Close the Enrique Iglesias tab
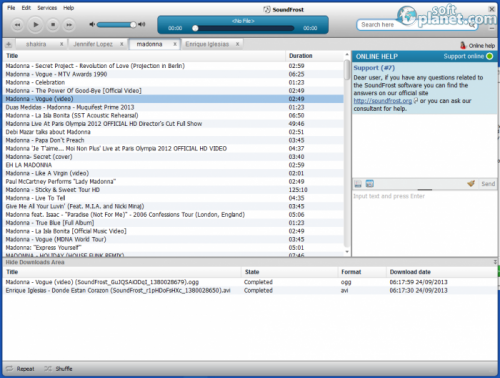The image size is (500, 378). (x=237, y=44)
